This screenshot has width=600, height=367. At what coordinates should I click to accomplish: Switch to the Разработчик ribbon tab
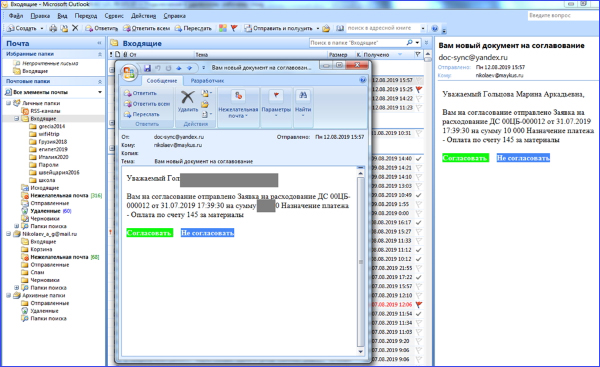(207, 81)
